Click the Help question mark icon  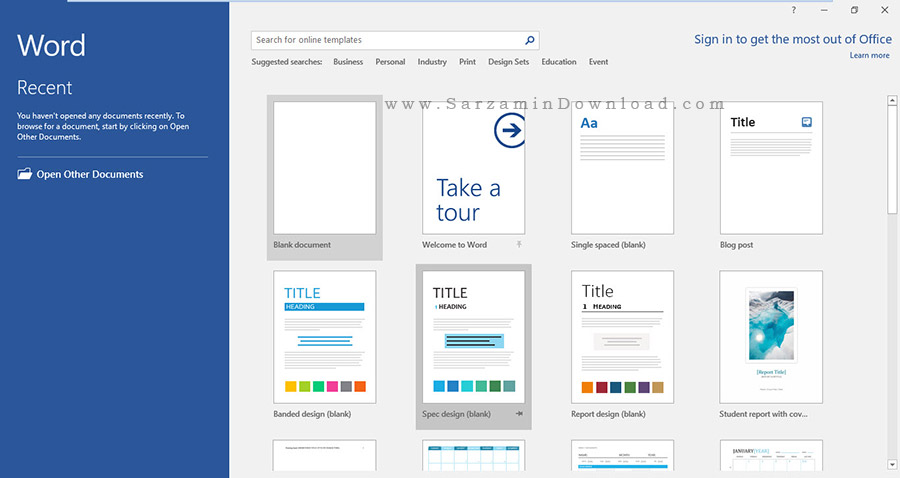click(x=794, y=10)
